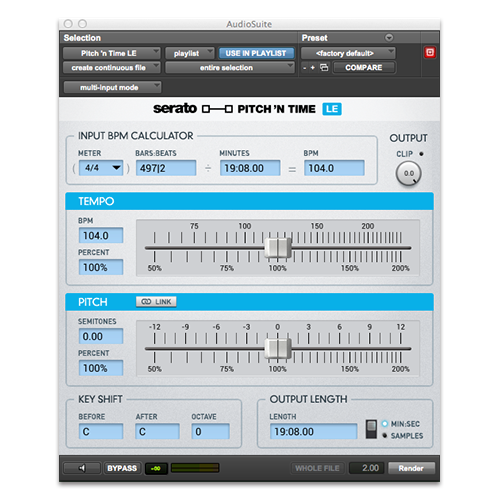The width and height of the screenshot is (500, 500).
Task: Click the Tempo BPM field
Action: (101, 235)
